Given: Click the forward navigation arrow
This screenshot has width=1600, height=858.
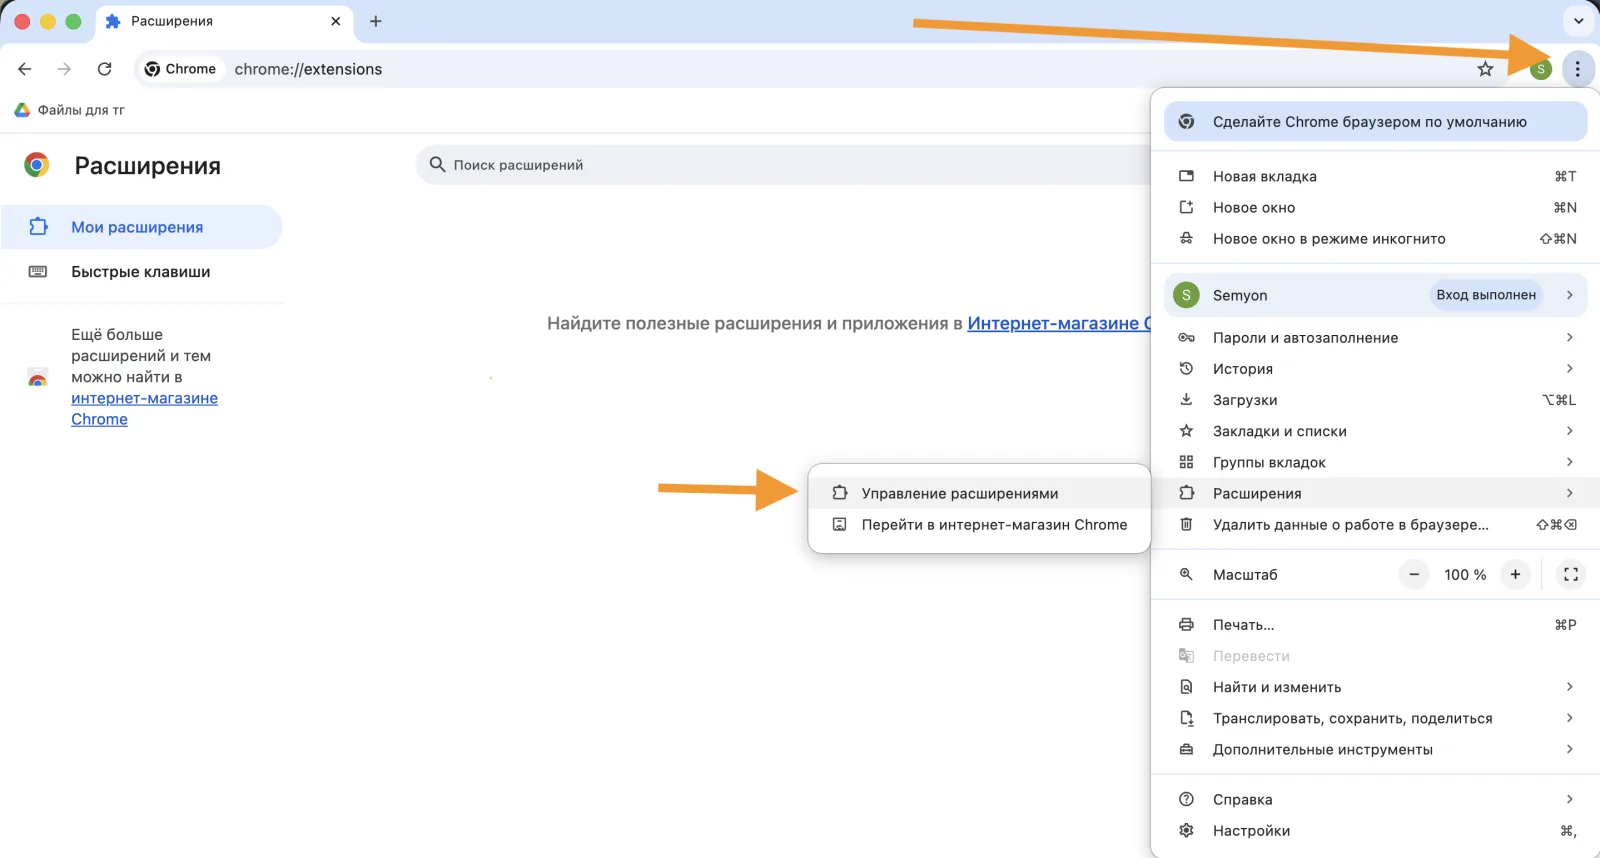Looking at the screenshot, I should pyautogui.click(x=64, y=69).
